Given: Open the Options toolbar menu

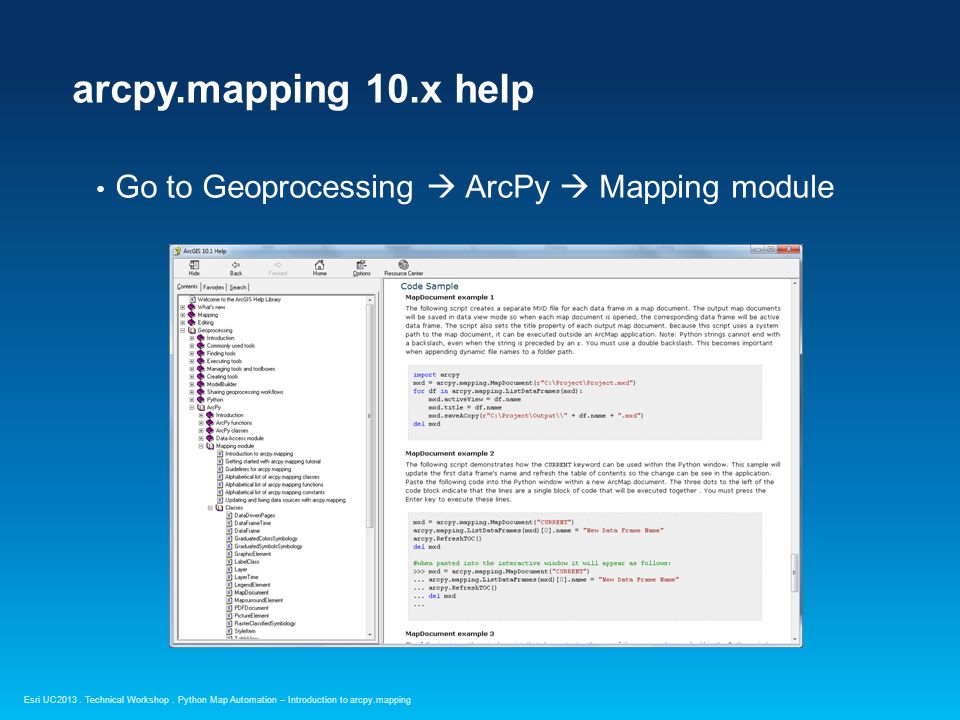Looking at the screenshot, I should coord(361,264).
